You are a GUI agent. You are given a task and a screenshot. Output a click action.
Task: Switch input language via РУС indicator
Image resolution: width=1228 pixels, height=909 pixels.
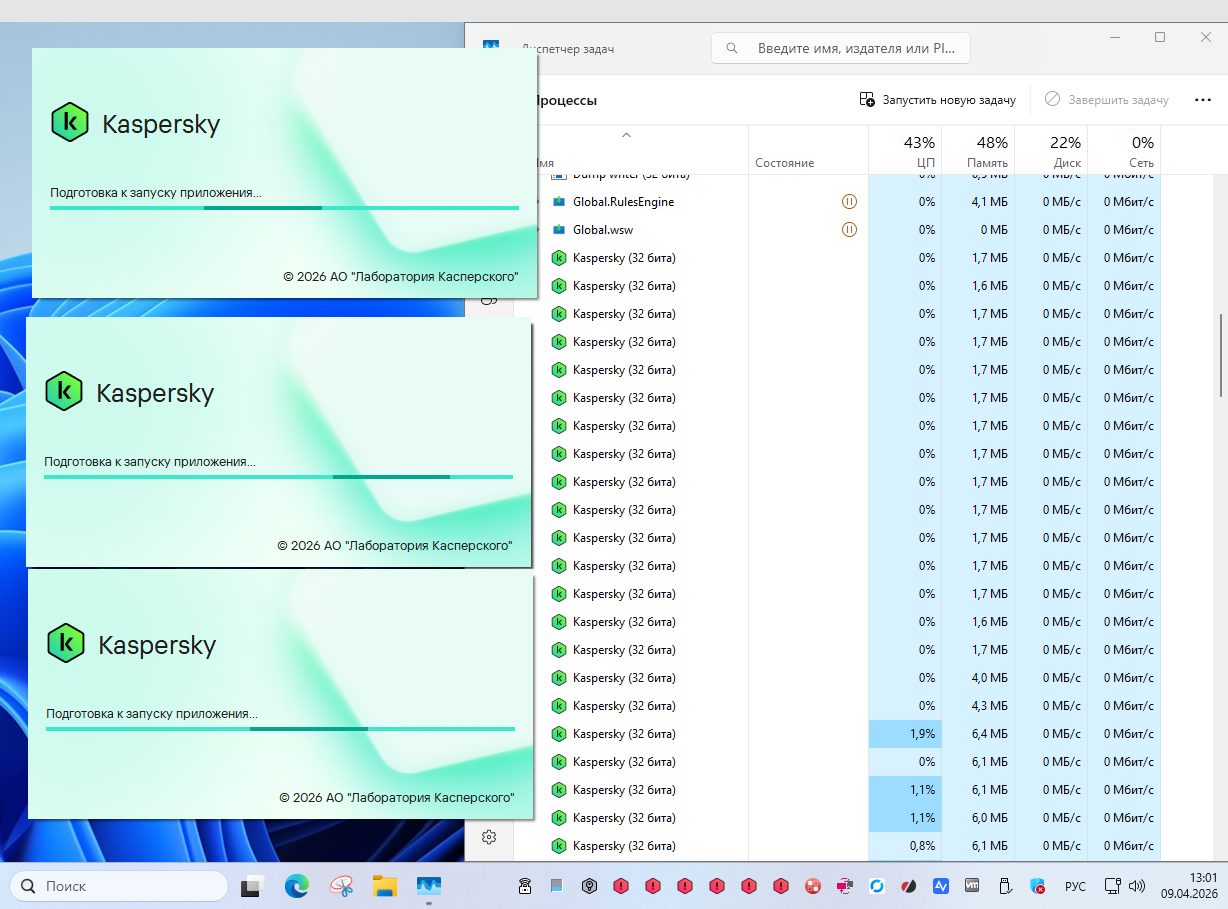point(1075,886)
